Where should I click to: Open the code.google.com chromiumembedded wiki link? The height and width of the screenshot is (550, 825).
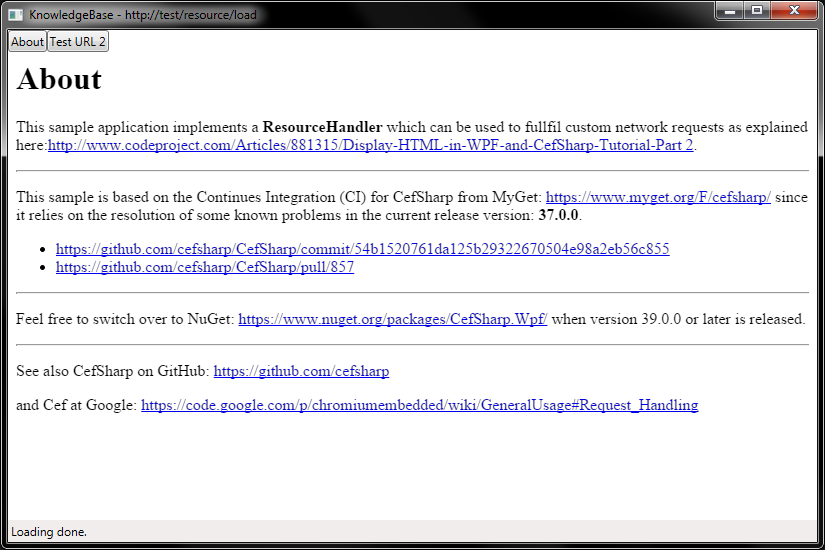click(x=420, y=405)
